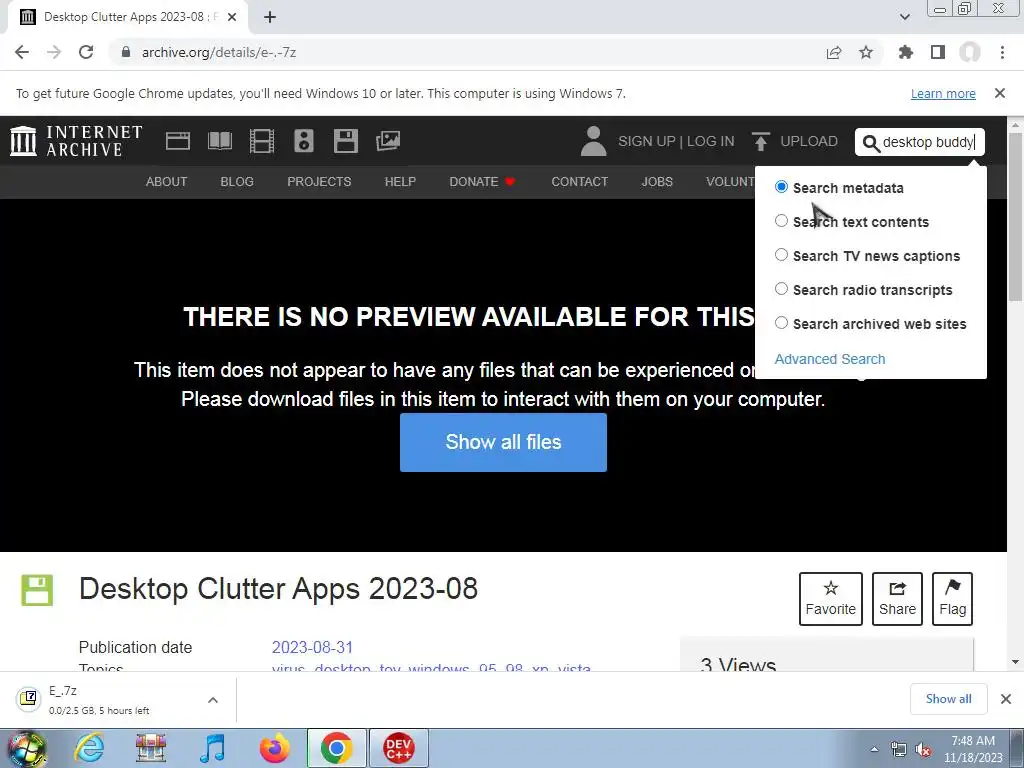Open the Learn more link
This screenshot has height=768, width=1024.
coord(943,93)
